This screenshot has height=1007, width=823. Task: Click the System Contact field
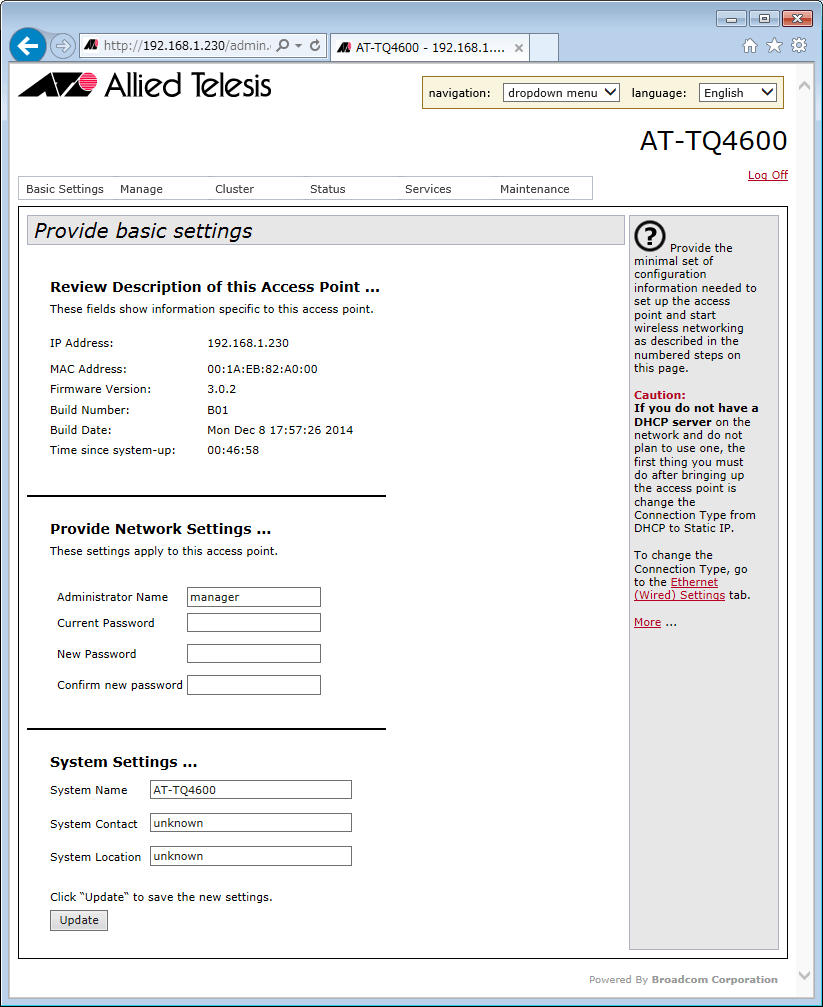tap(251, 823)
